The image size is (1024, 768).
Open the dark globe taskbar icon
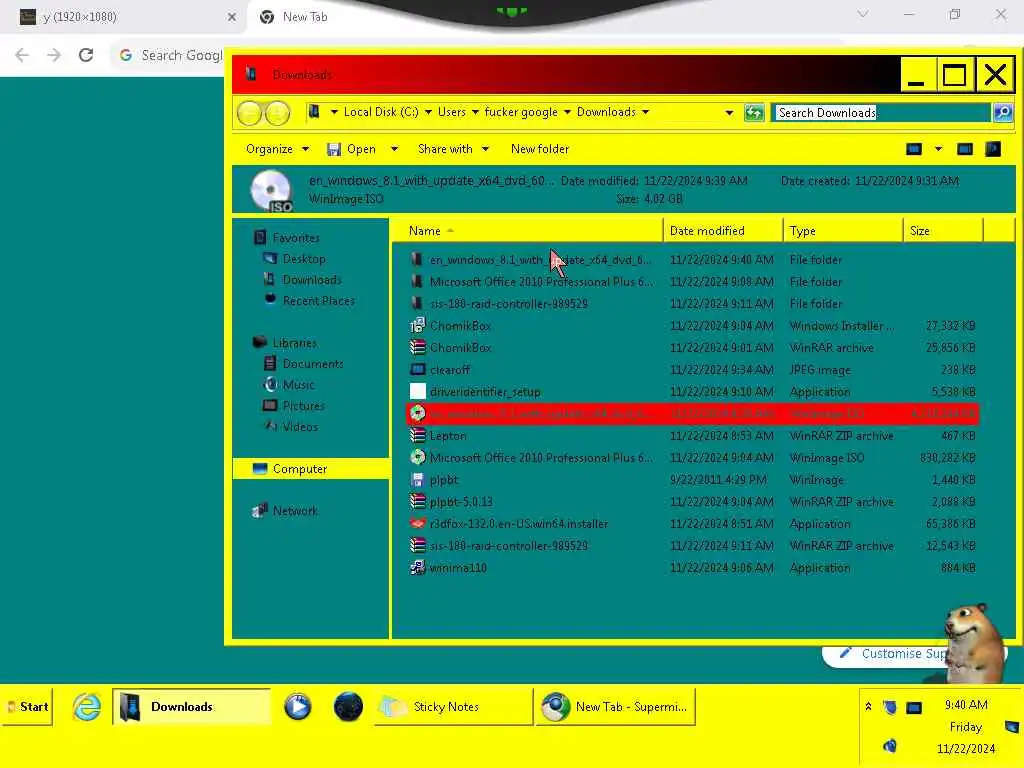(348, 707)
